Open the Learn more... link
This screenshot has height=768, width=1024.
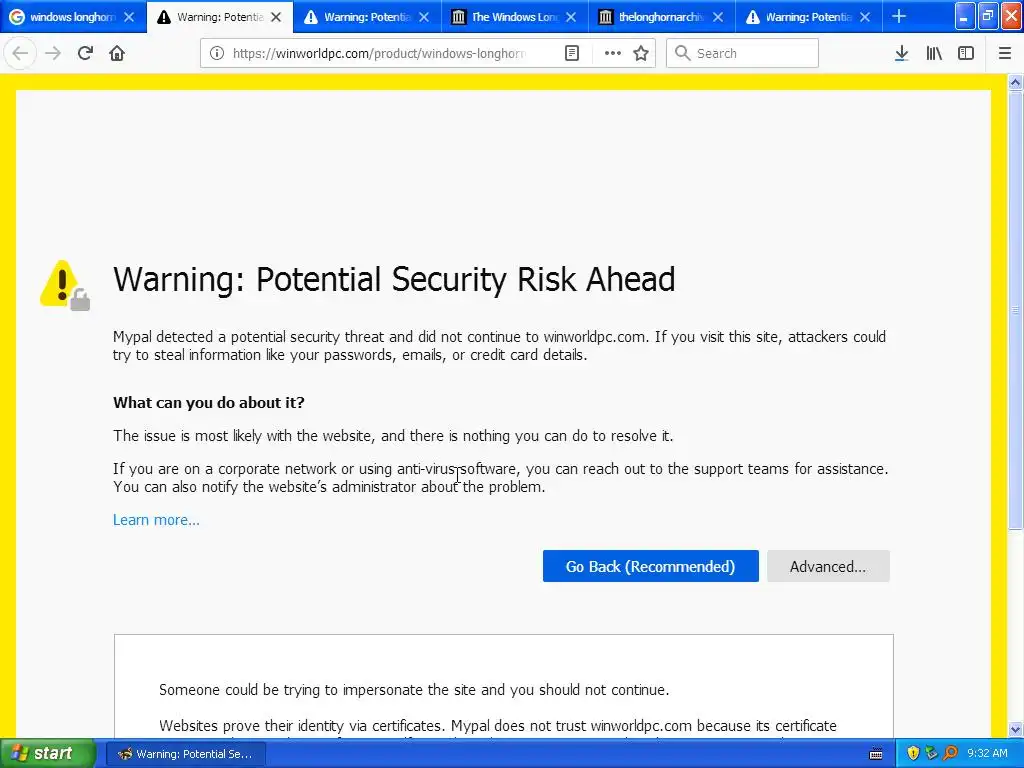click(156, 520)
